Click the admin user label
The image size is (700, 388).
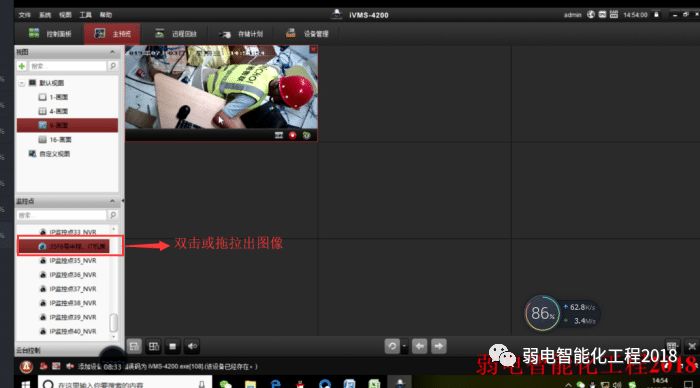572,15
